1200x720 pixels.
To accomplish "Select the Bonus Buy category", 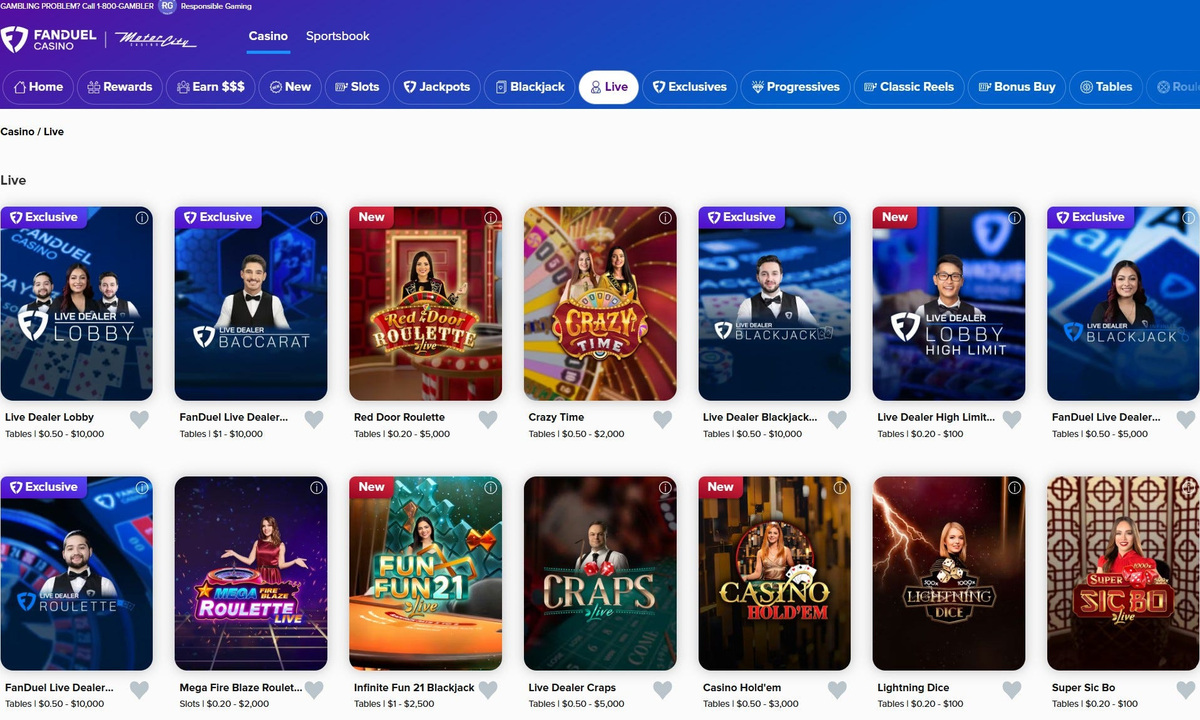I will (x=1017, y=87).
